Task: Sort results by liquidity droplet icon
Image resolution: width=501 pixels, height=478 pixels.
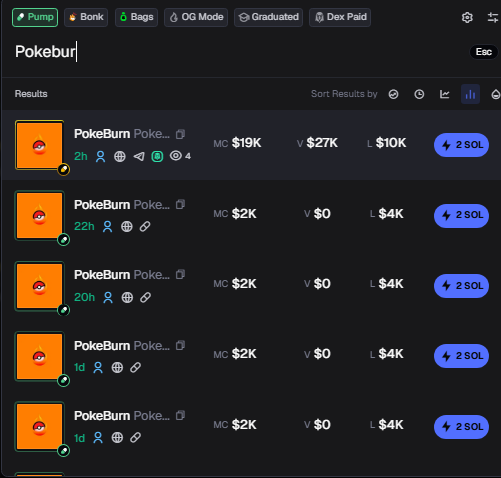Action: (496, 94)
